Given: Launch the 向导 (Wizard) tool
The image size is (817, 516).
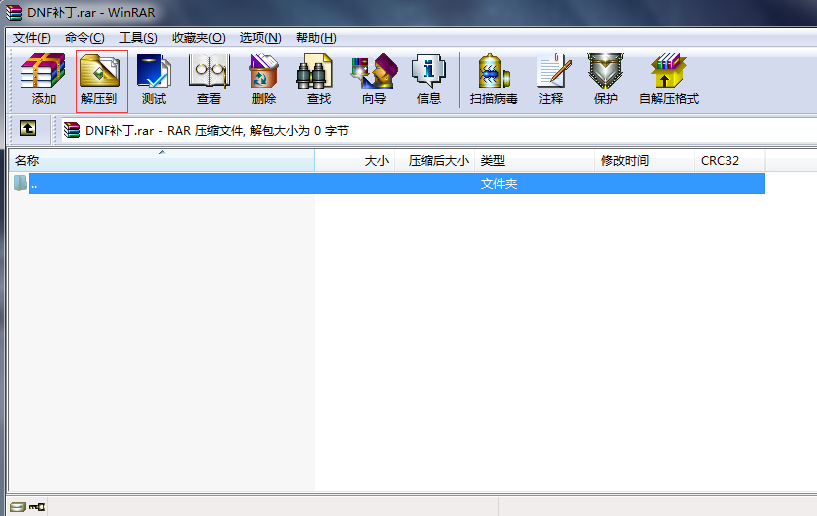Looking at the screenshot, I should point(374,80).
